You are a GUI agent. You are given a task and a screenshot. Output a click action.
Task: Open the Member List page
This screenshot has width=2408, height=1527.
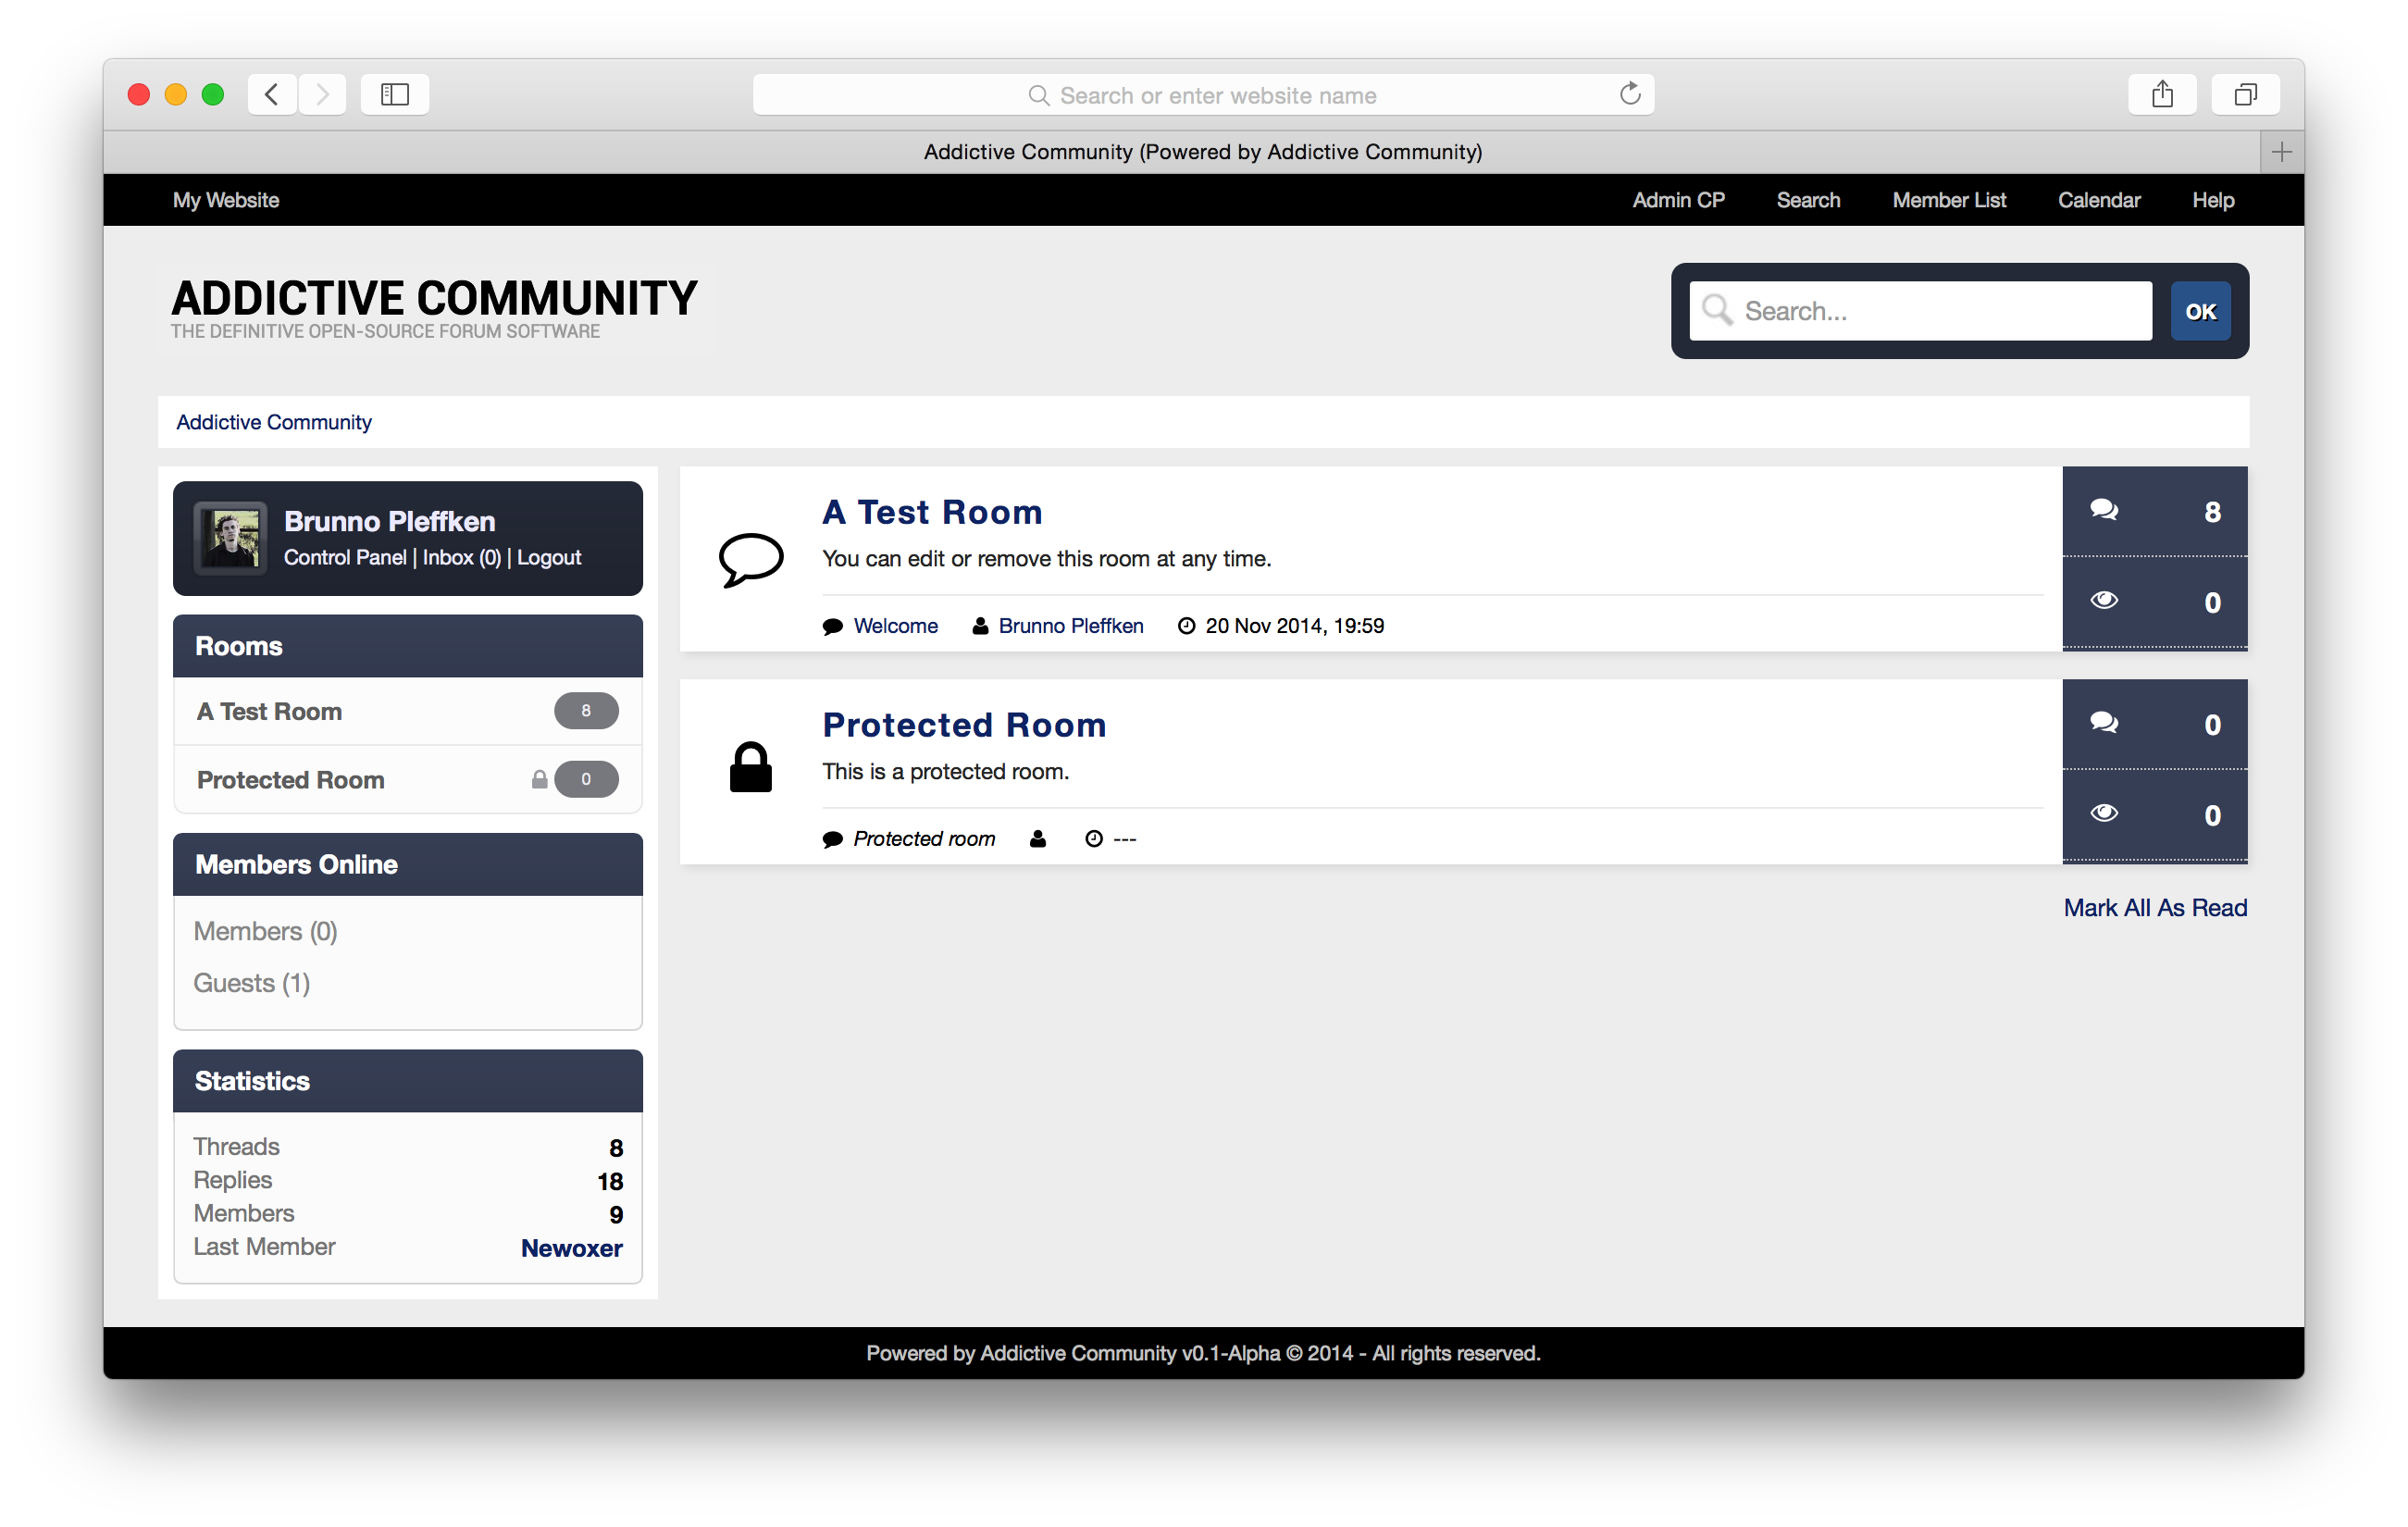[x=1948, y=200]
